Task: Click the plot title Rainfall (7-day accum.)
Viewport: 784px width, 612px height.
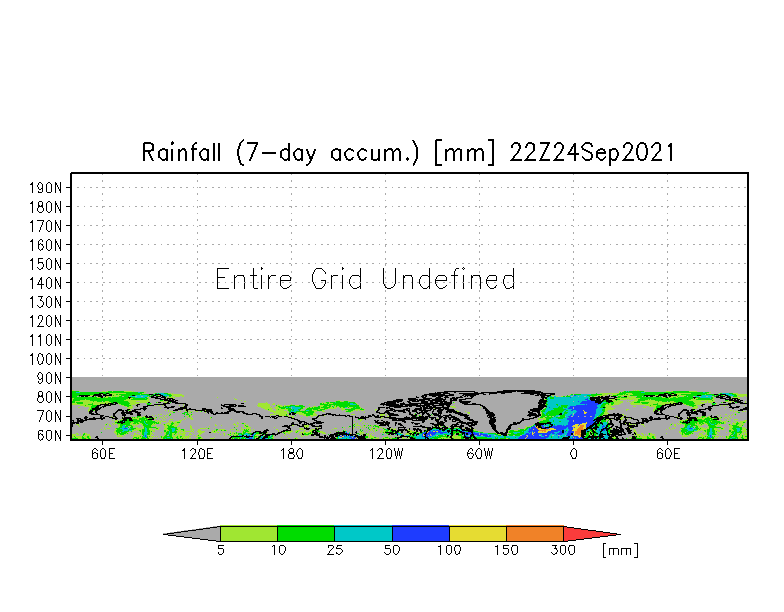Action: (x=280, y=152)
